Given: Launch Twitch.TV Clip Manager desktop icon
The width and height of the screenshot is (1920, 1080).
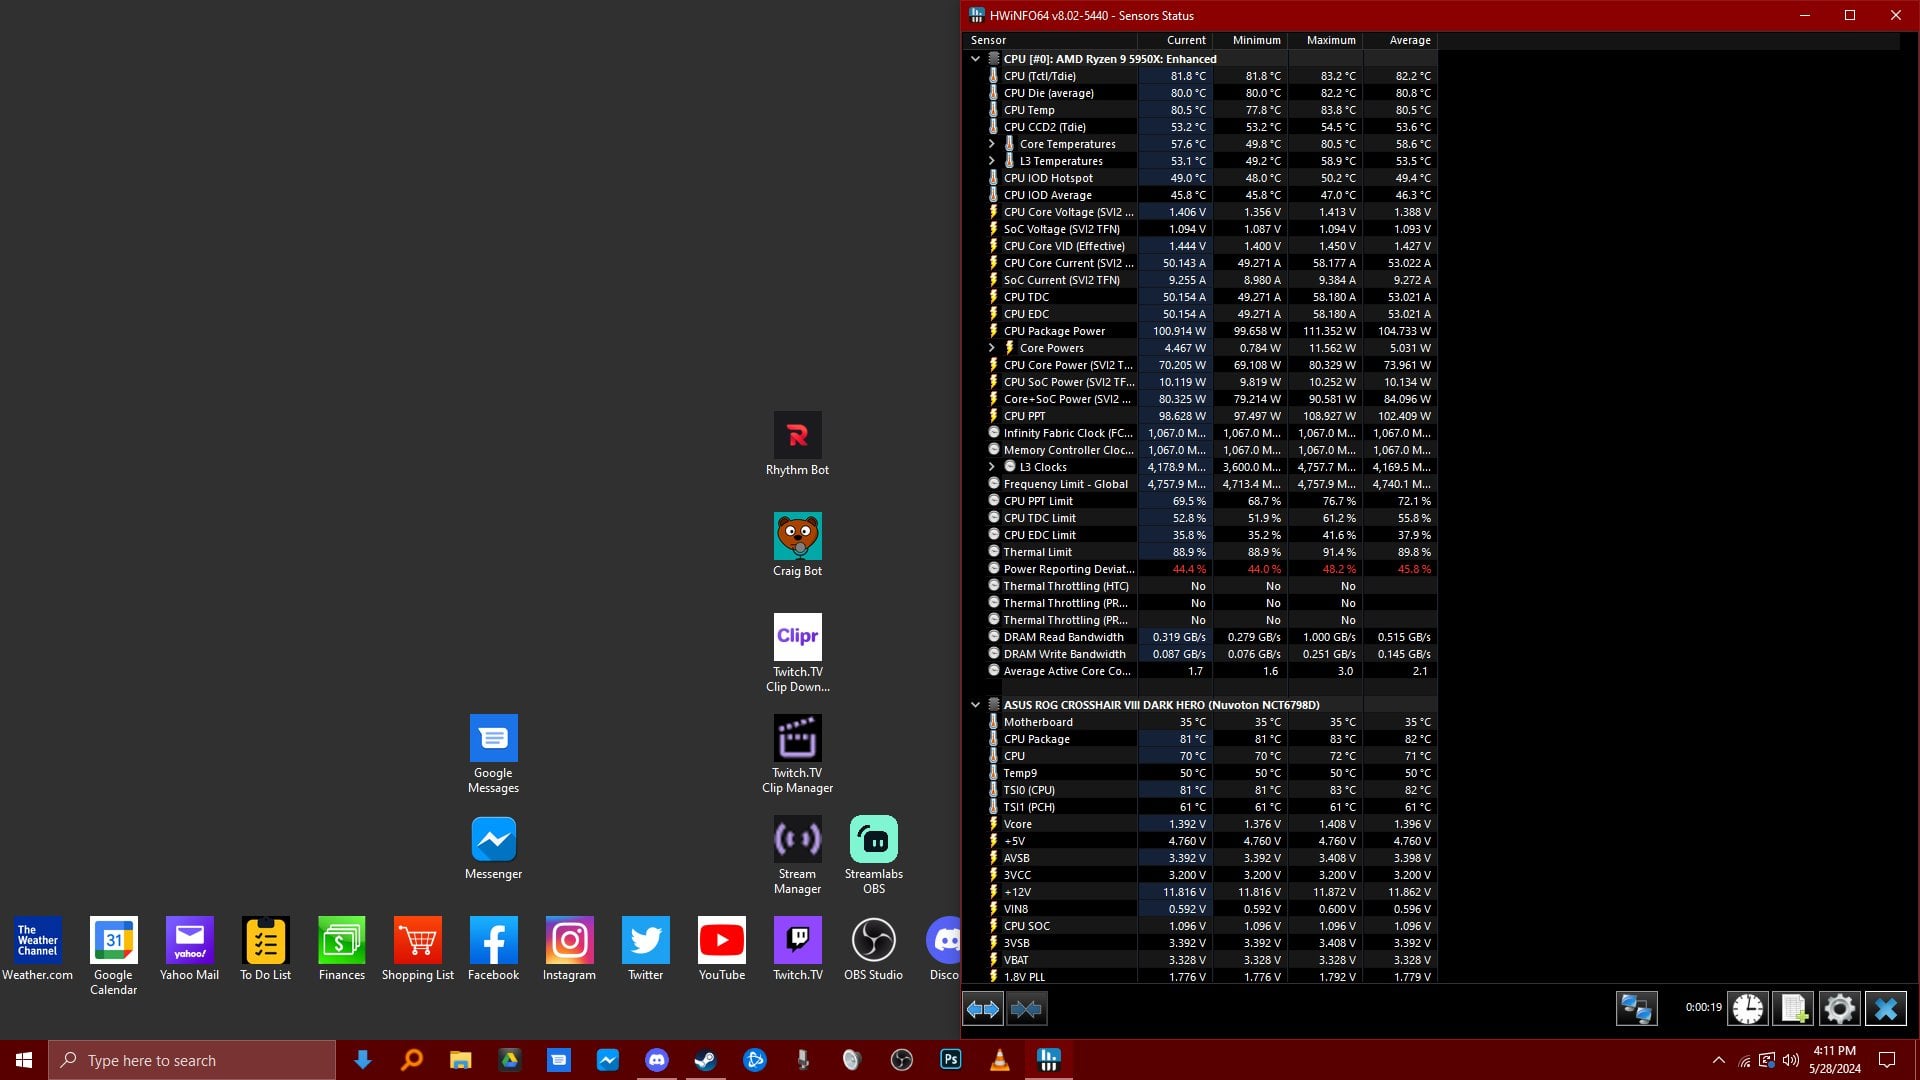Looking at the screenshot, I should (x=797, y=754).
